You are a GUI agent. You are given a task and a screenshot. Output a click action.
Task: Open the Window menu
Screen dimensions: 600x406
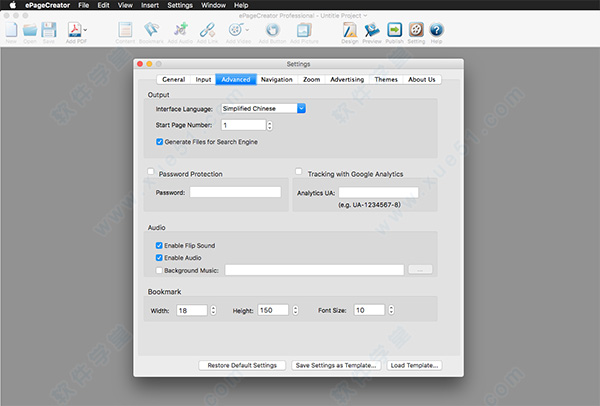(213, 5)
